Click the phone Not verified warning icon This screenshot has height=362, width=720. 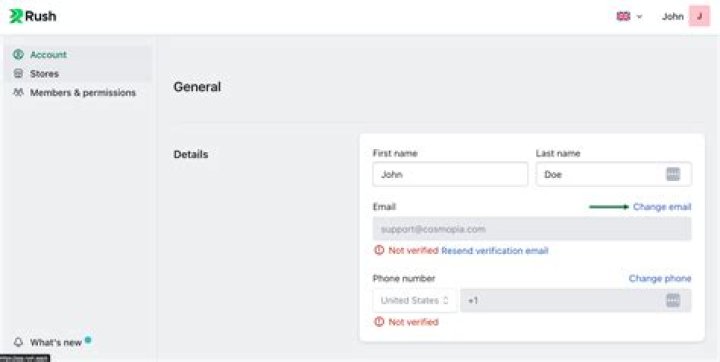coord(379,322)
